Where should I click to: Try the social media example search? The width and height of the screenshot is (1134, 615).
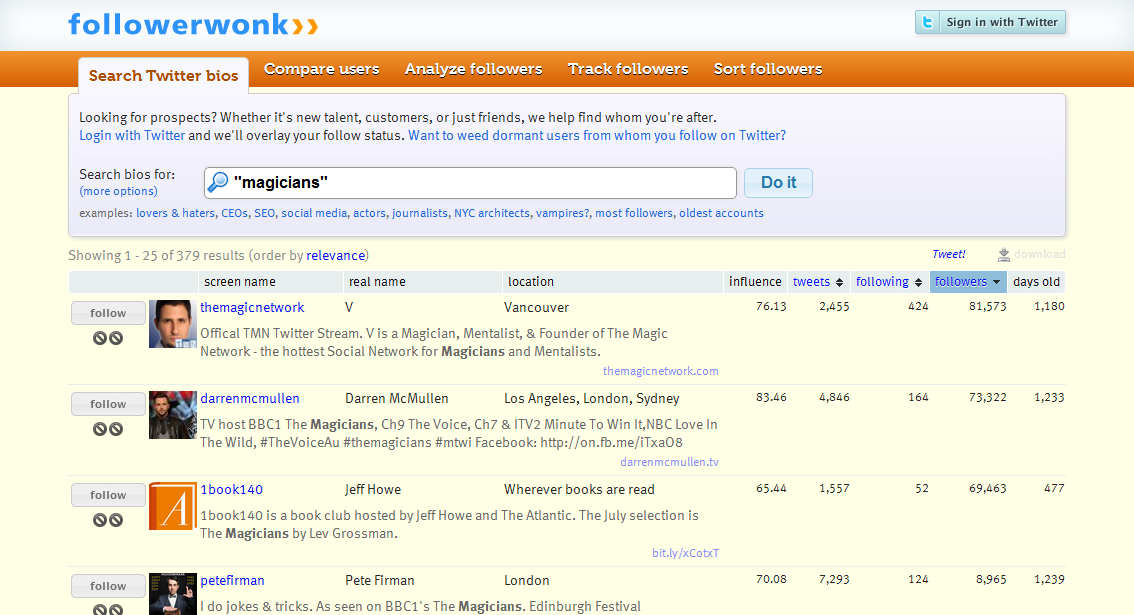[314, 213]
